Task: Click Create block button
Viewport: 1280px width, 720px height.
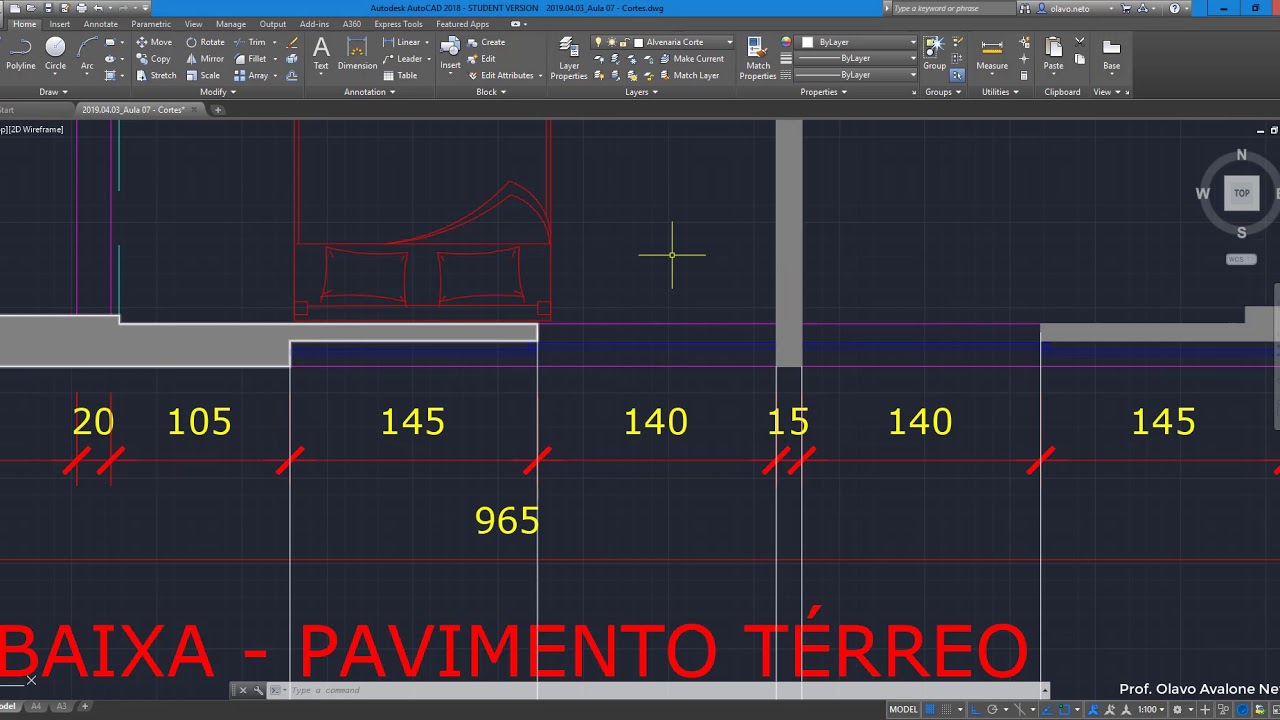Action: tap(486, 42)
